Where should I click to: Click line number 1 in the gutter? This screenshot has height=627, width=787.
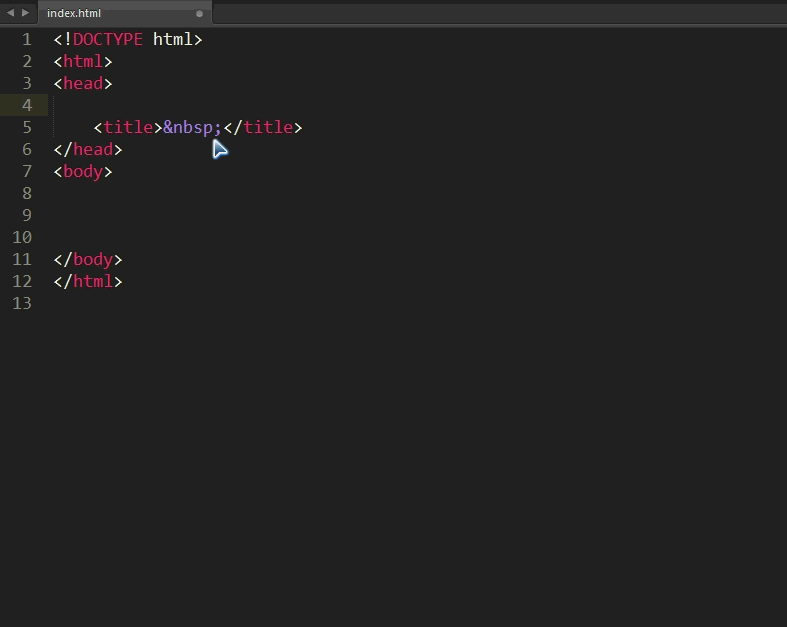(x=27, y=40)
